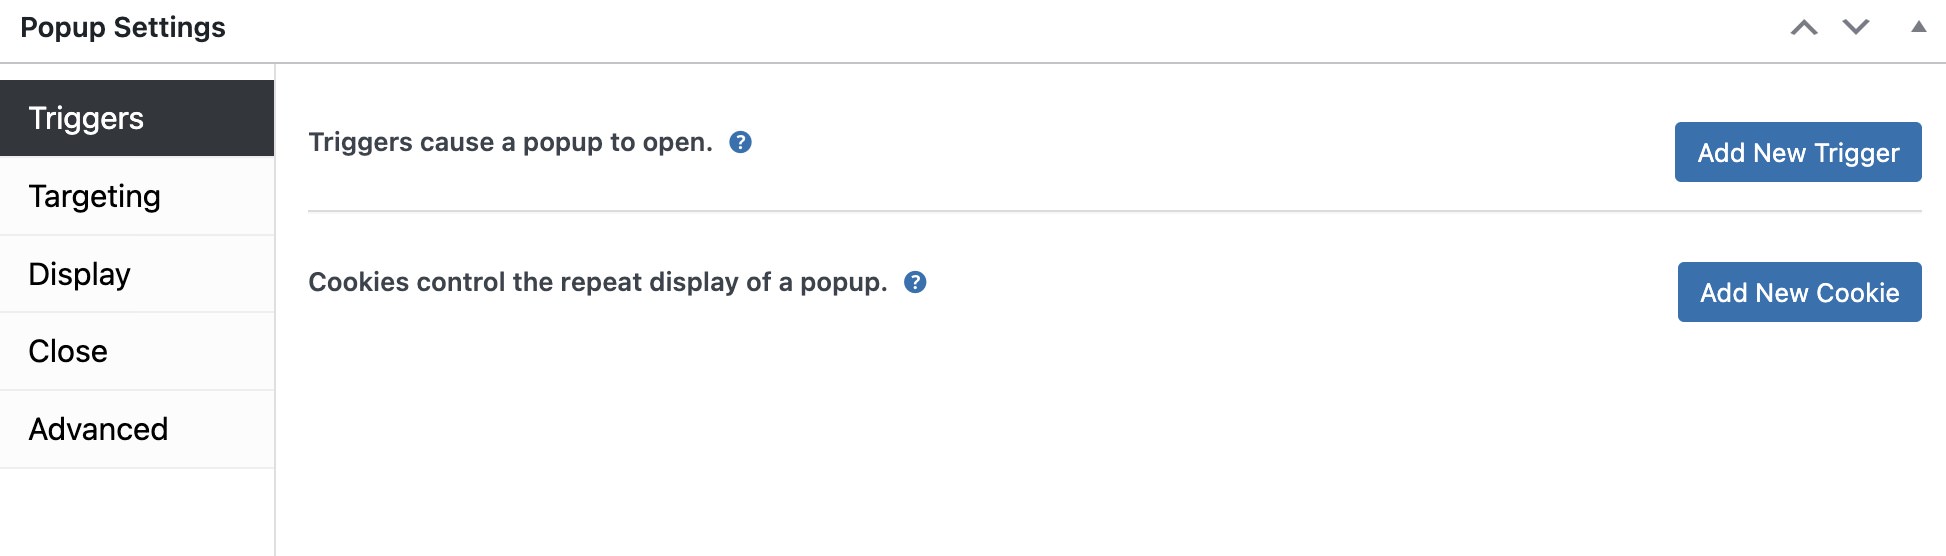
Task: Select the Triggers tab
Action: (137, 118)
